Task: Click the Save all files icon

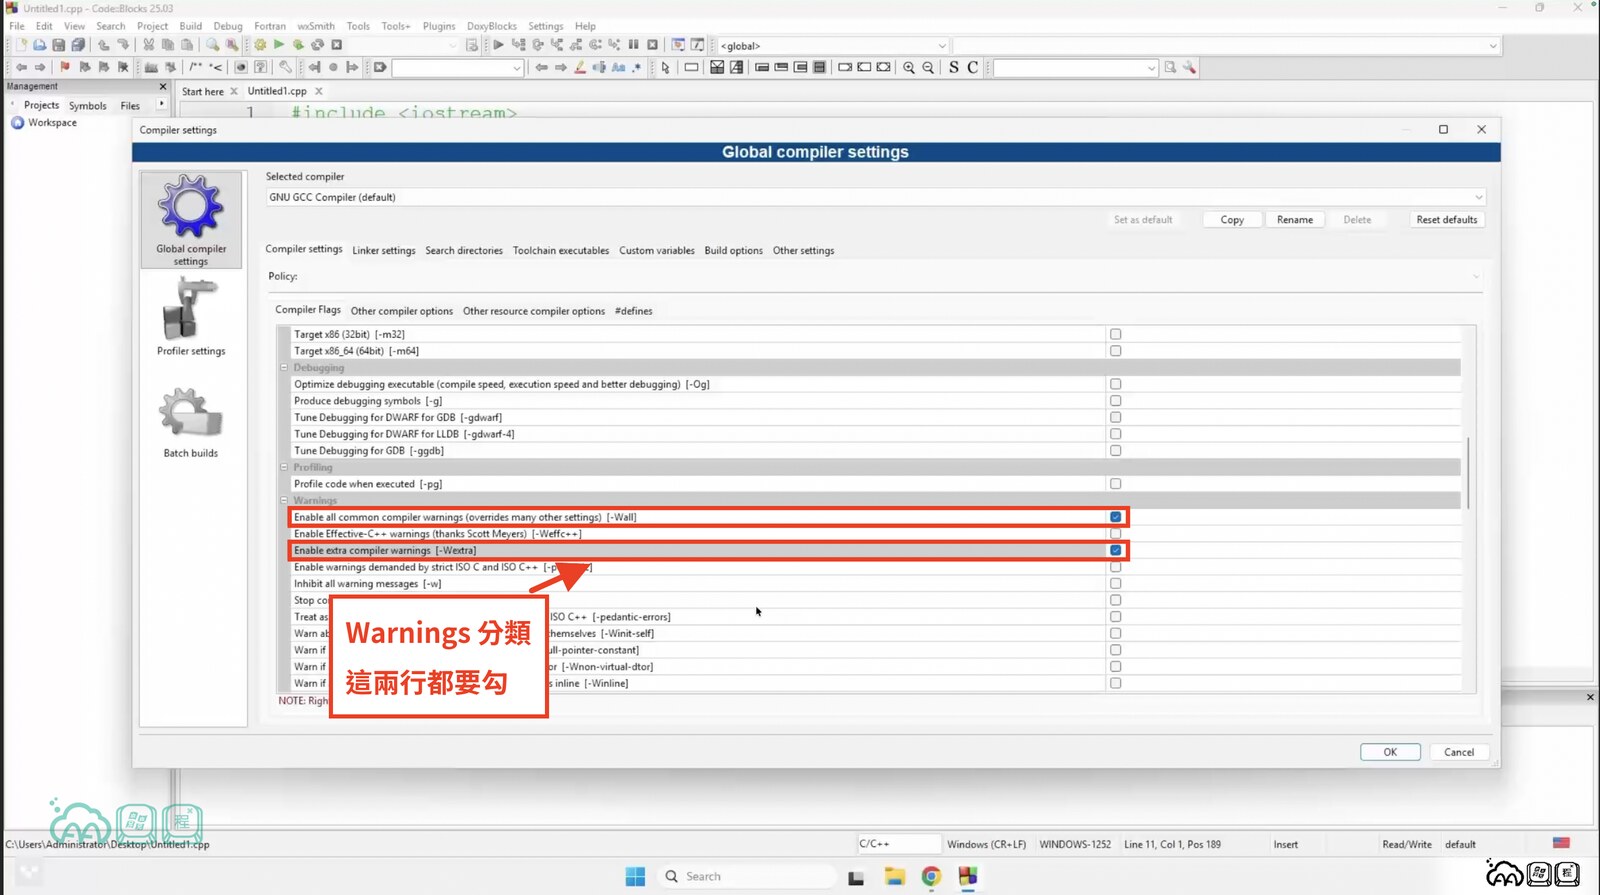Action: (x=78, y=45)
